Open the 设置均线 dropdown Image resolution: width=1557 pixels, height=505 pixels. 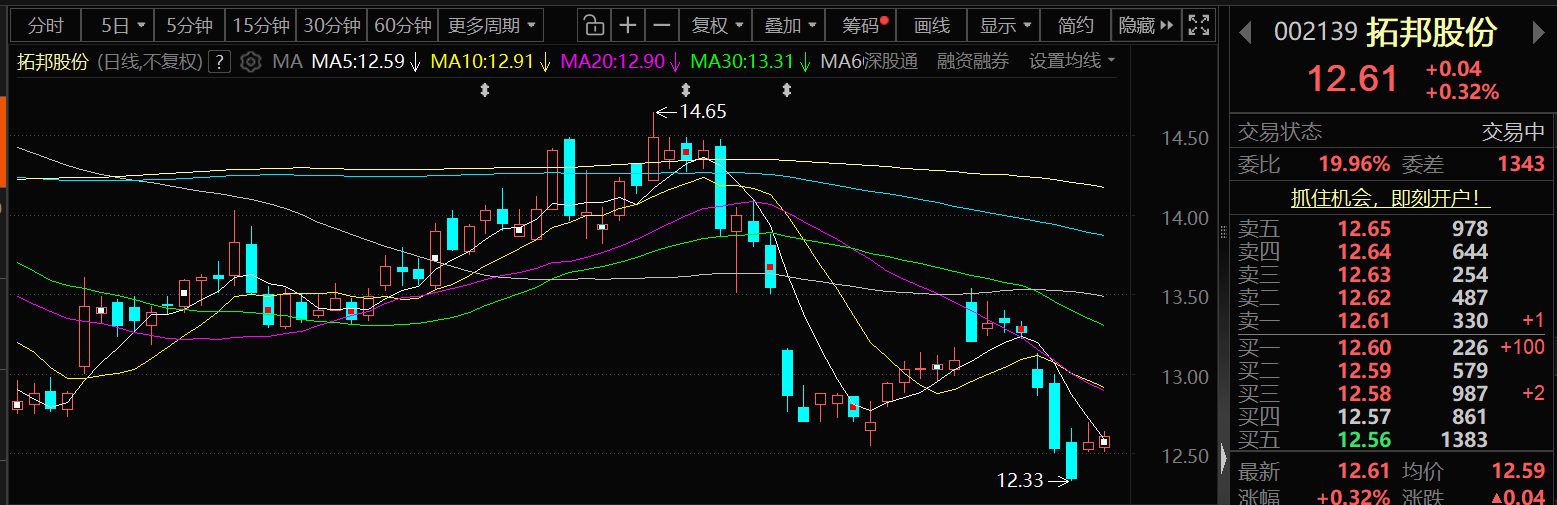1073,62
